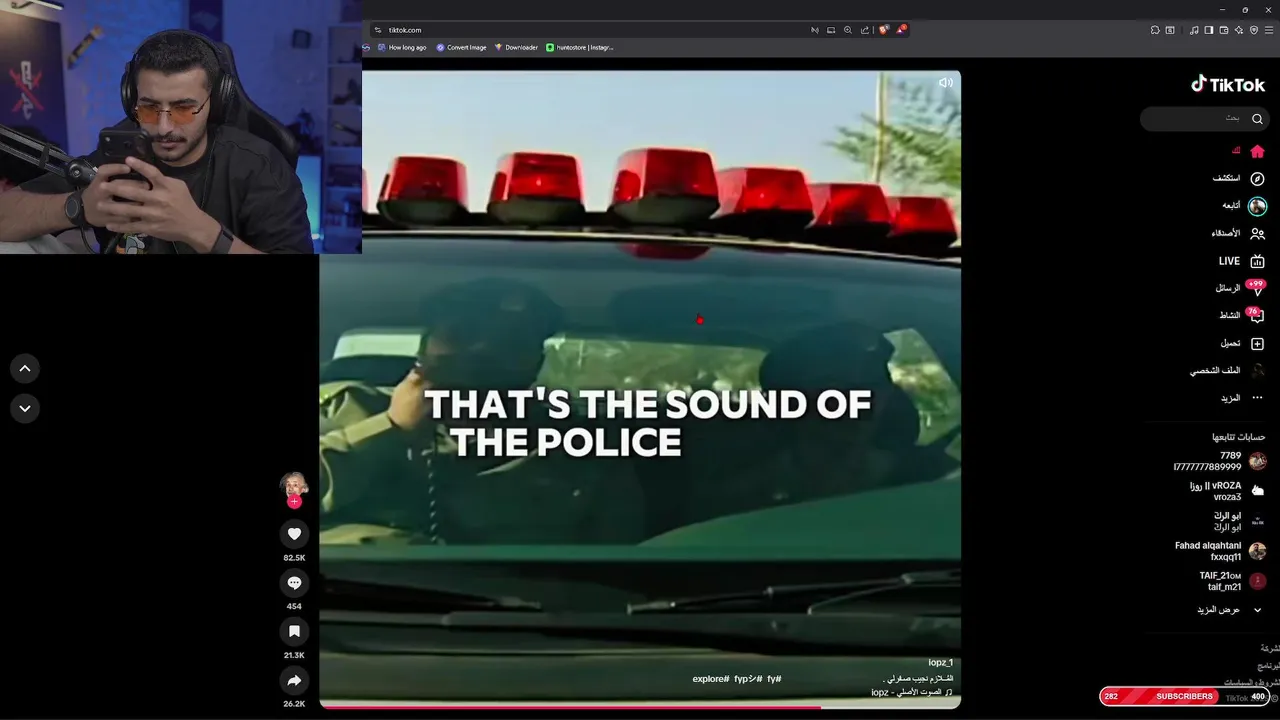Click the #fy hashtag
The height and width of the screenshot is (720, 1280).
point(774,679)
